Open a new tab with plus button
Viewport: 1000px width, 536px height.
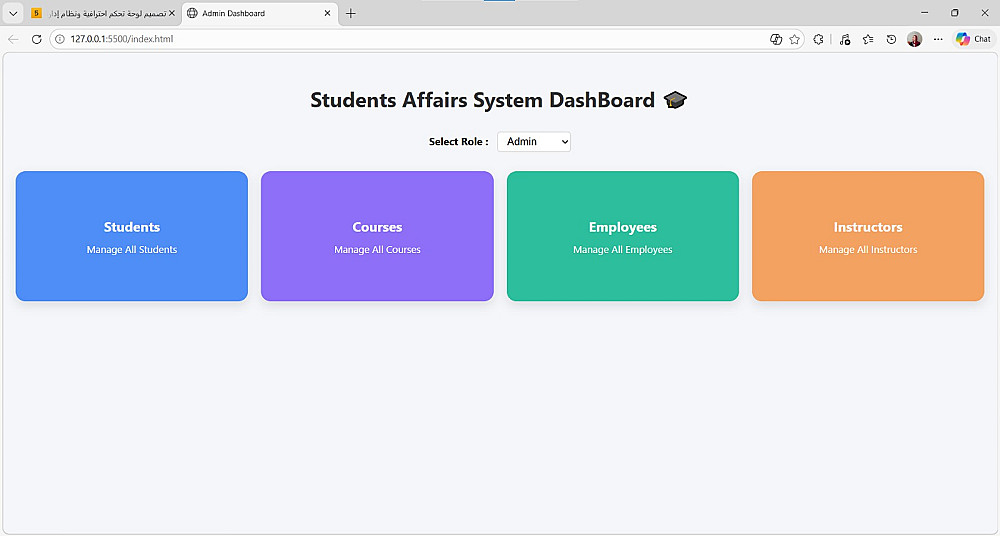[x=351, y=13]
